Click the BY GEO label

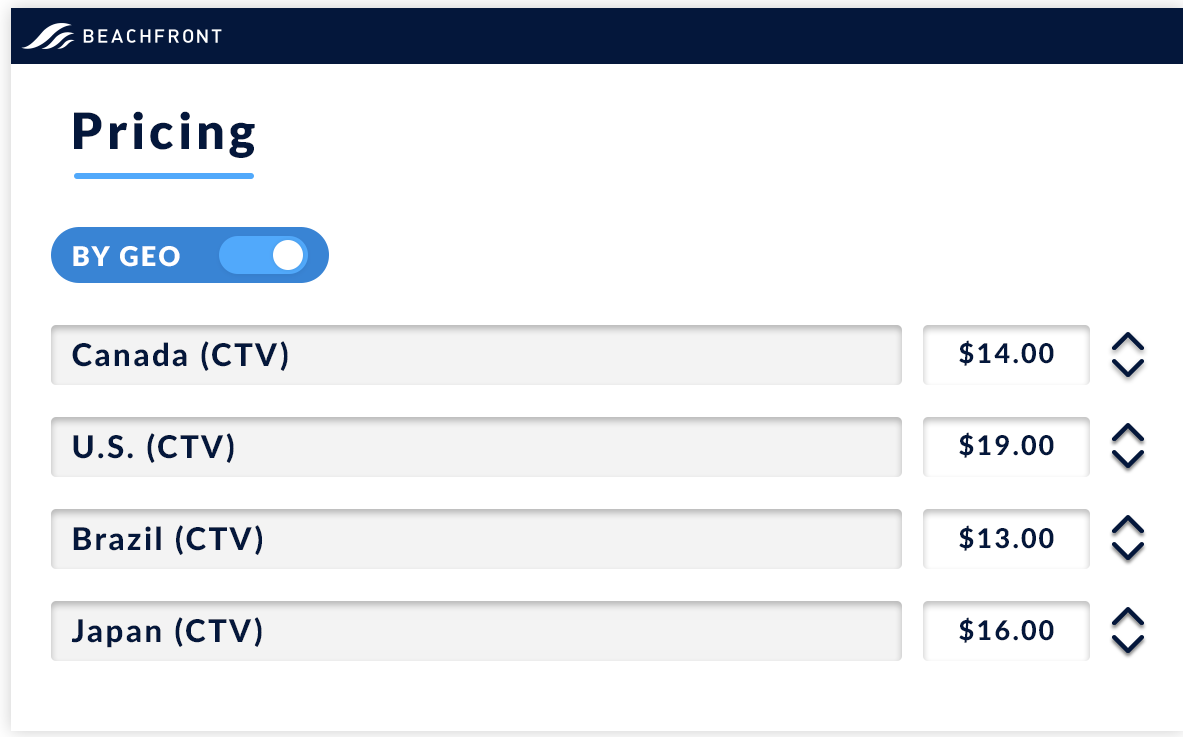coord(126,256)
